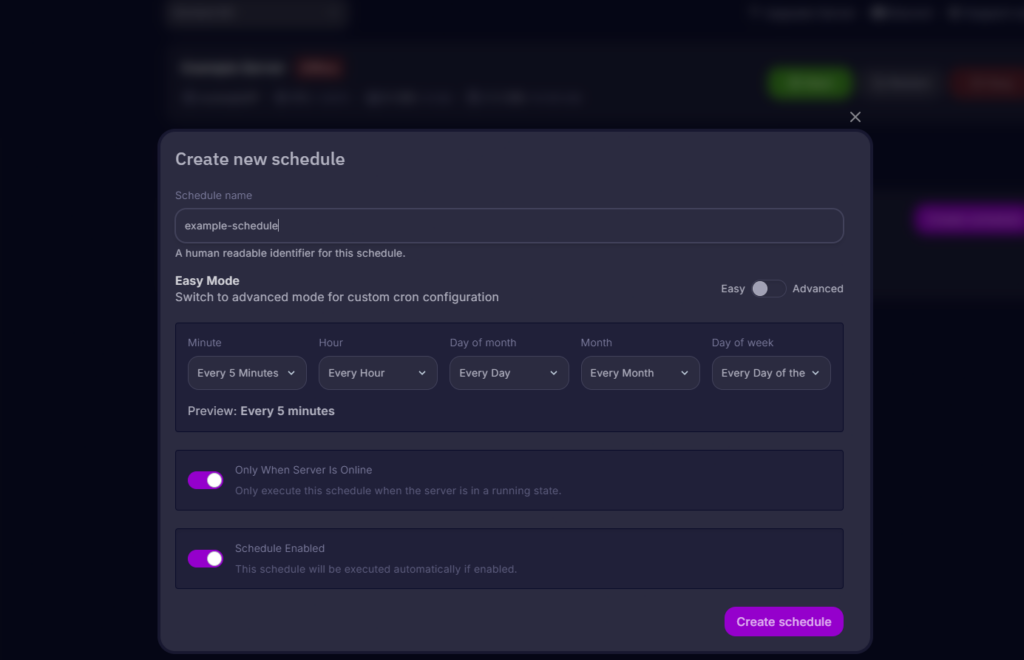
Task: Click the Schedule name input containing example-schedule
Action: (x=509, y=225)
